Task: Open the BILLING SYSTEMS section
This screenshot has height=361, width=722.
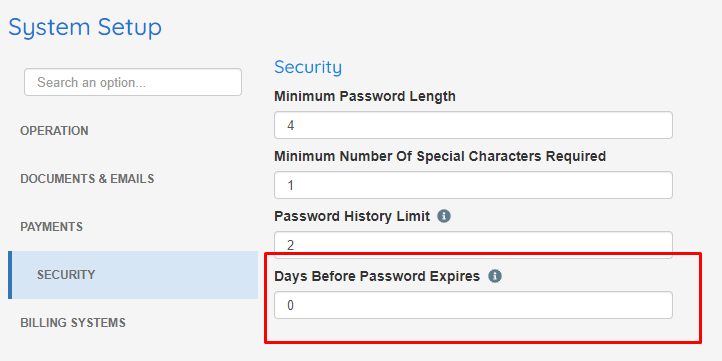Action: 73,323
